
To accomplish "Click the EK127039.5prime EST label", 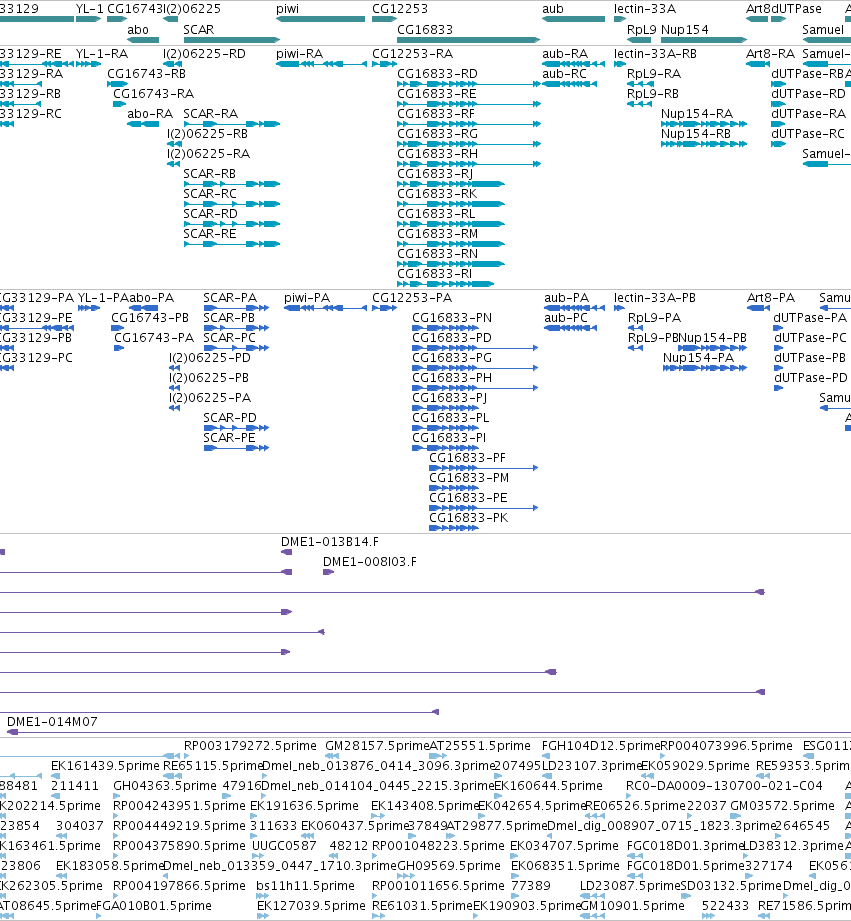I will click(x=311, y=906).
